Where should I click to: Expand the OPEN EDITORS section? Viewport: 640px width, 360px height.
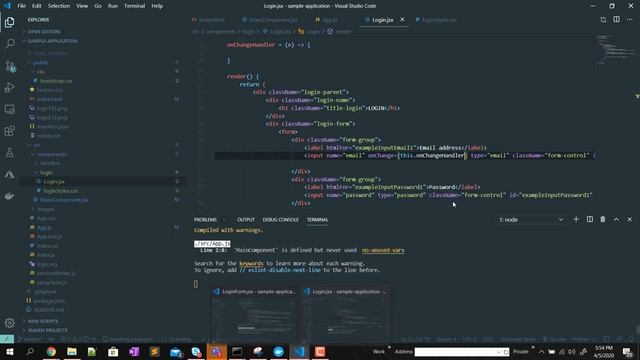click(44, 31)
